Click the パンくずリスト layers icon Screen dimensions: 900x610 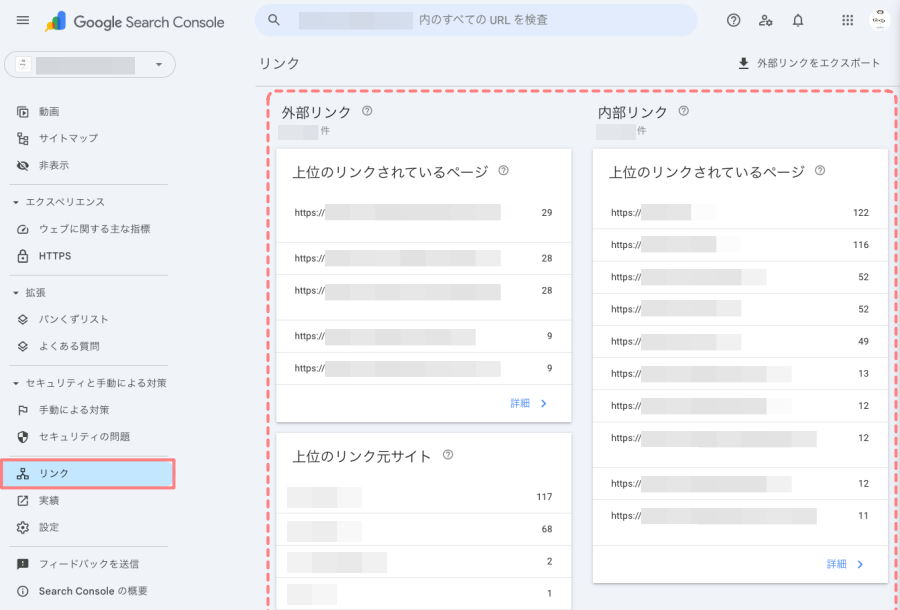pos(22,320)
